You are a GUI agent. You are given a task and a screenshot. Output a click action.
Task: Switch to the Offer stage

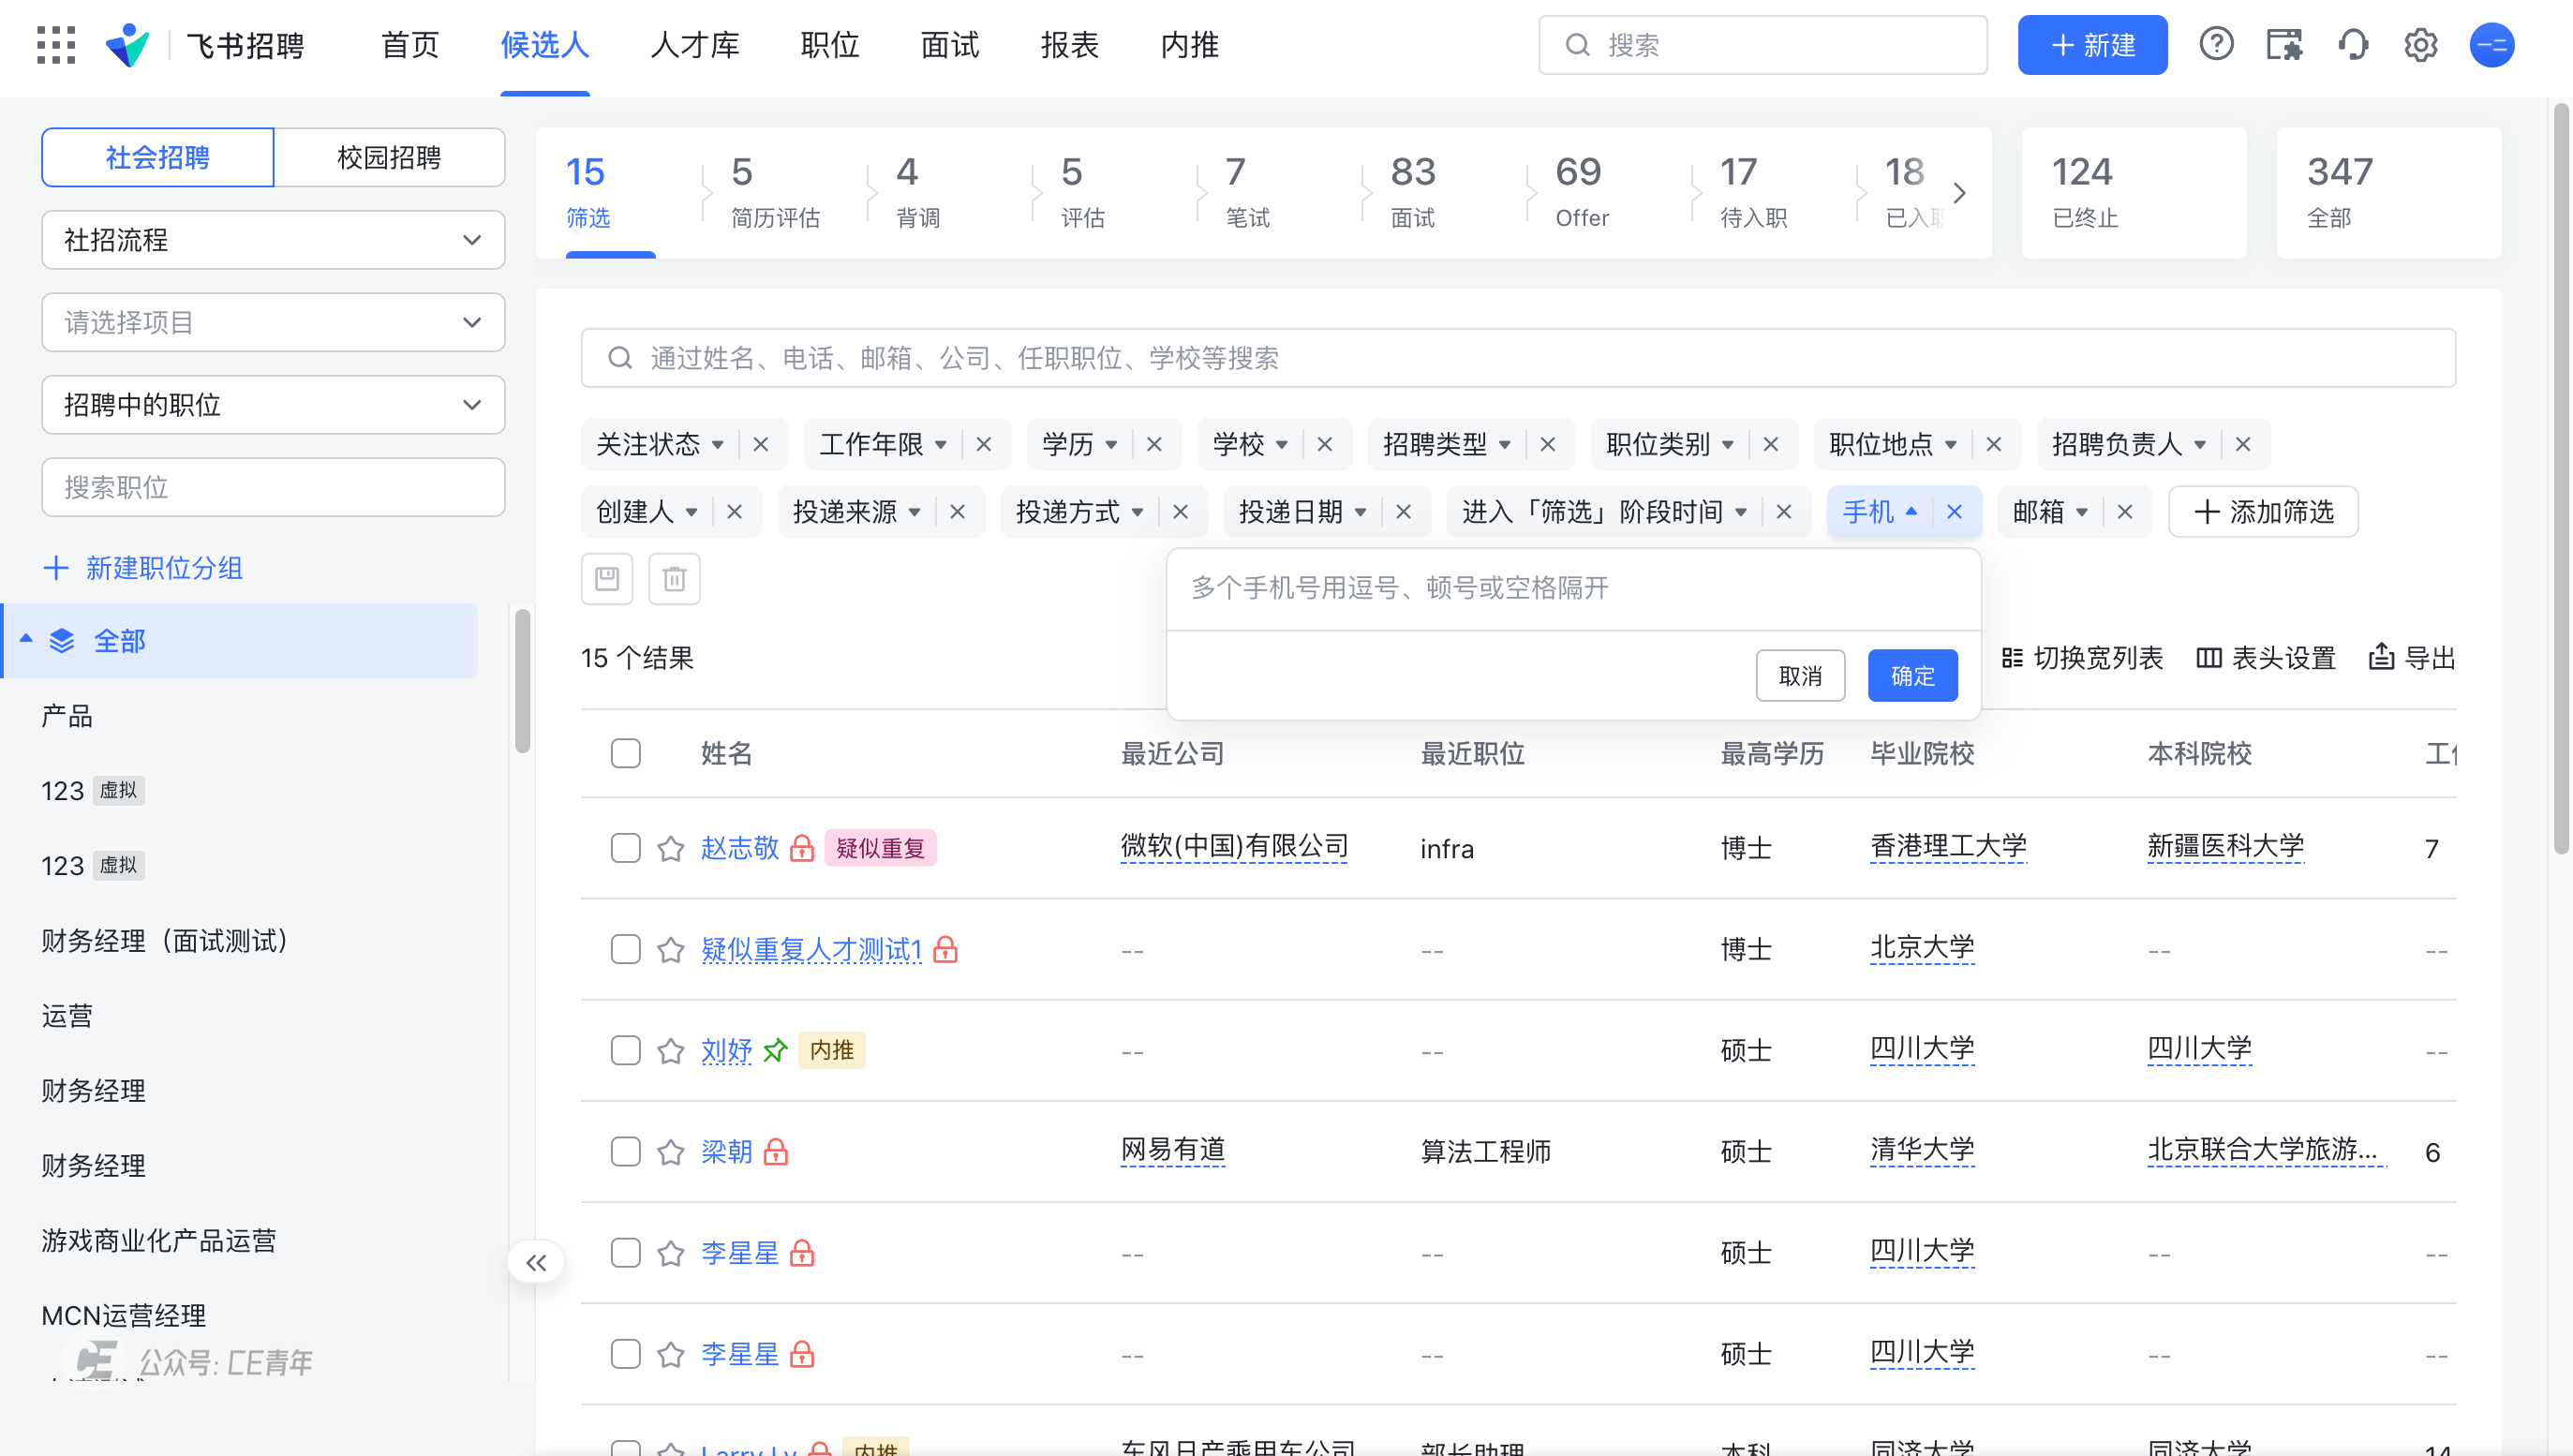pyautogui.click(x=1582, y=193)
